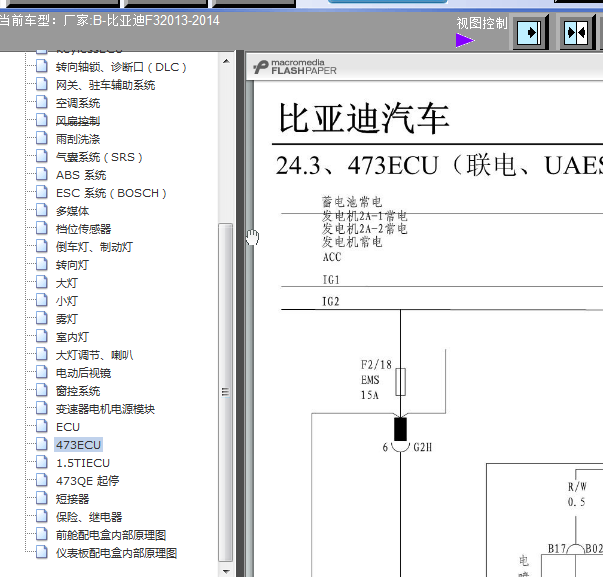
Task: Click the inward-arrows collapse view button
Action: [576, 32]
